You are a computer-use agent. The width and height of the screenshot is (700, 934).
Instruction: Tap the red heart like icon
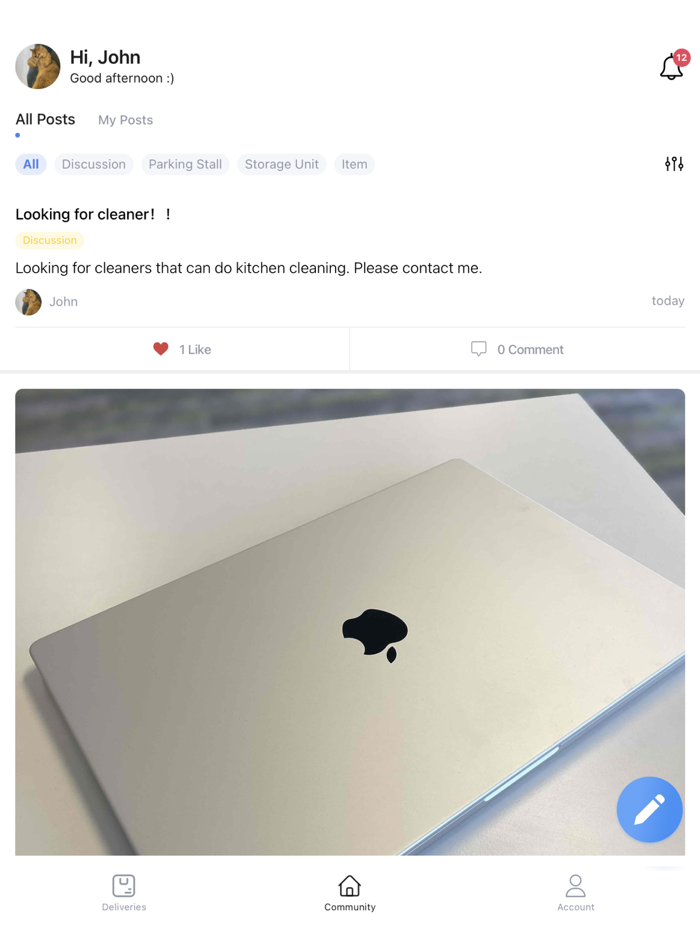coord(161,349)
